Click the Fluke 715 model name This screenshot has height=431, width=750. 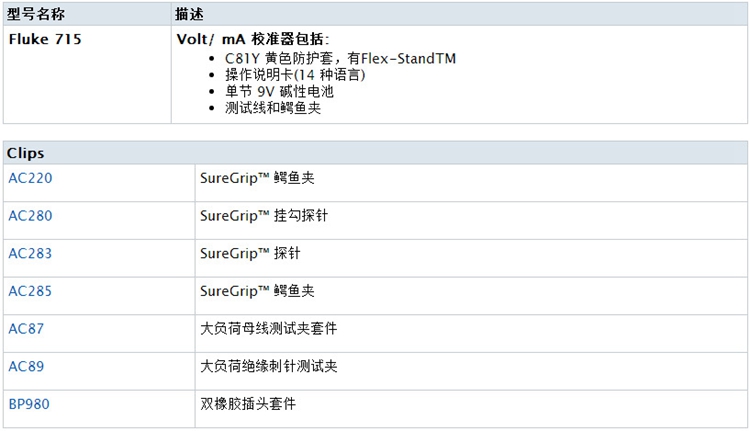point(45,39)
